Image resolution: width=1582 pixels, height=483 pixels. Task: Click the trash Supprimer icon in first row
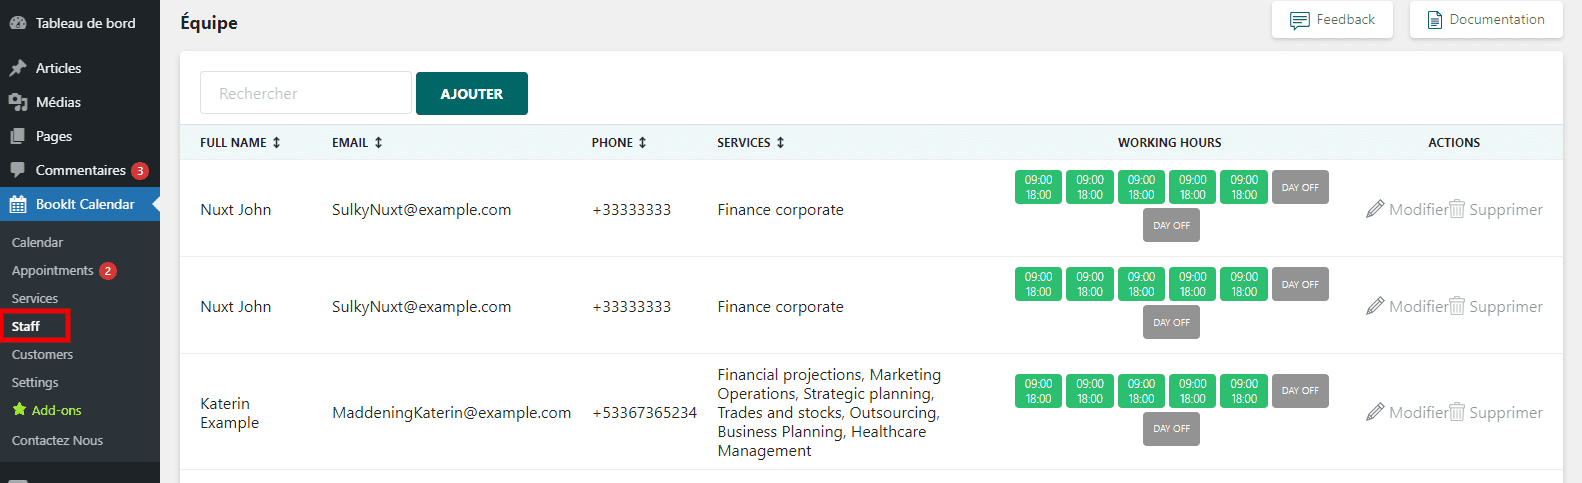tap(1457, 209)
